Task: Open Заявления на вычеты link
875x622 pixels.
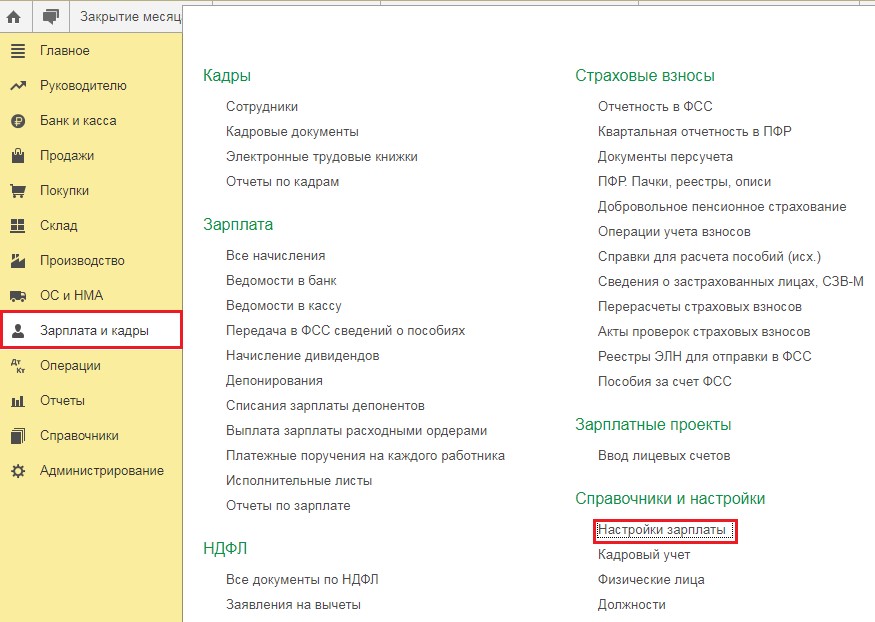Action: click(293, 605)
